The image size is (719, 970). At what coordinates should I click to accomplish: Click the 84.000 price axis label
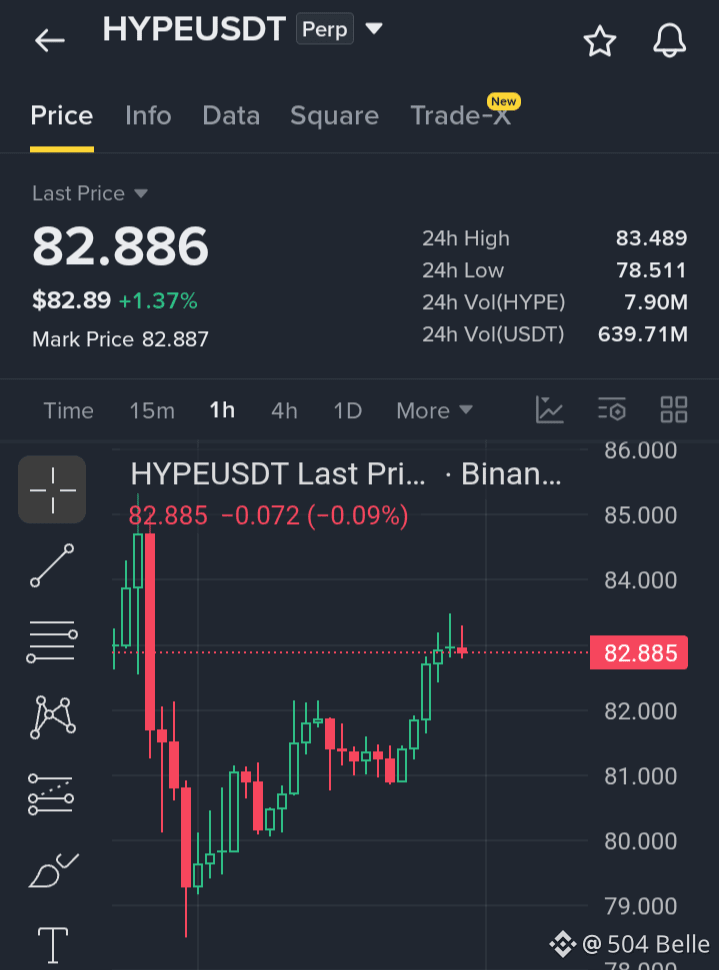coord(640,580)
